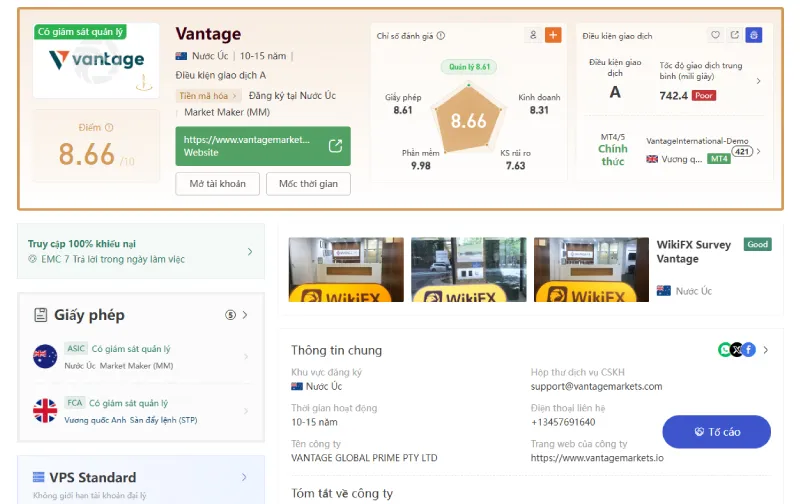Click the X (Twitter) social icon

click(736, 349)
